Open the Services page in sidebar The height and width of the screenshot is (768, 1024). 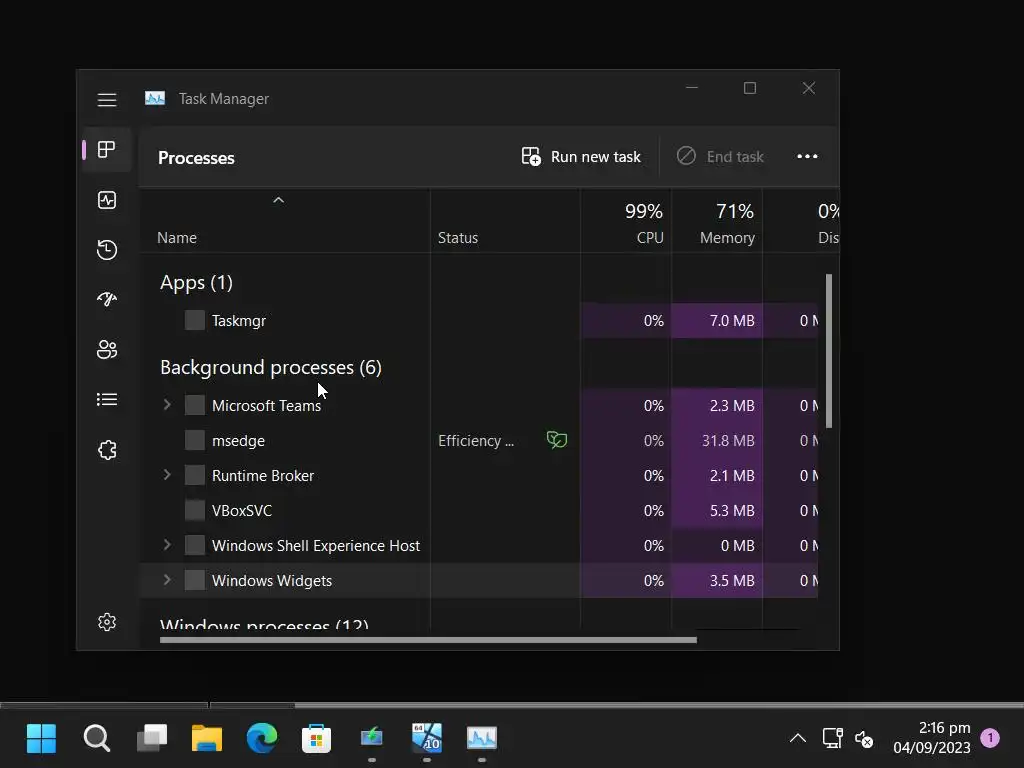click(x=107, y=449)
